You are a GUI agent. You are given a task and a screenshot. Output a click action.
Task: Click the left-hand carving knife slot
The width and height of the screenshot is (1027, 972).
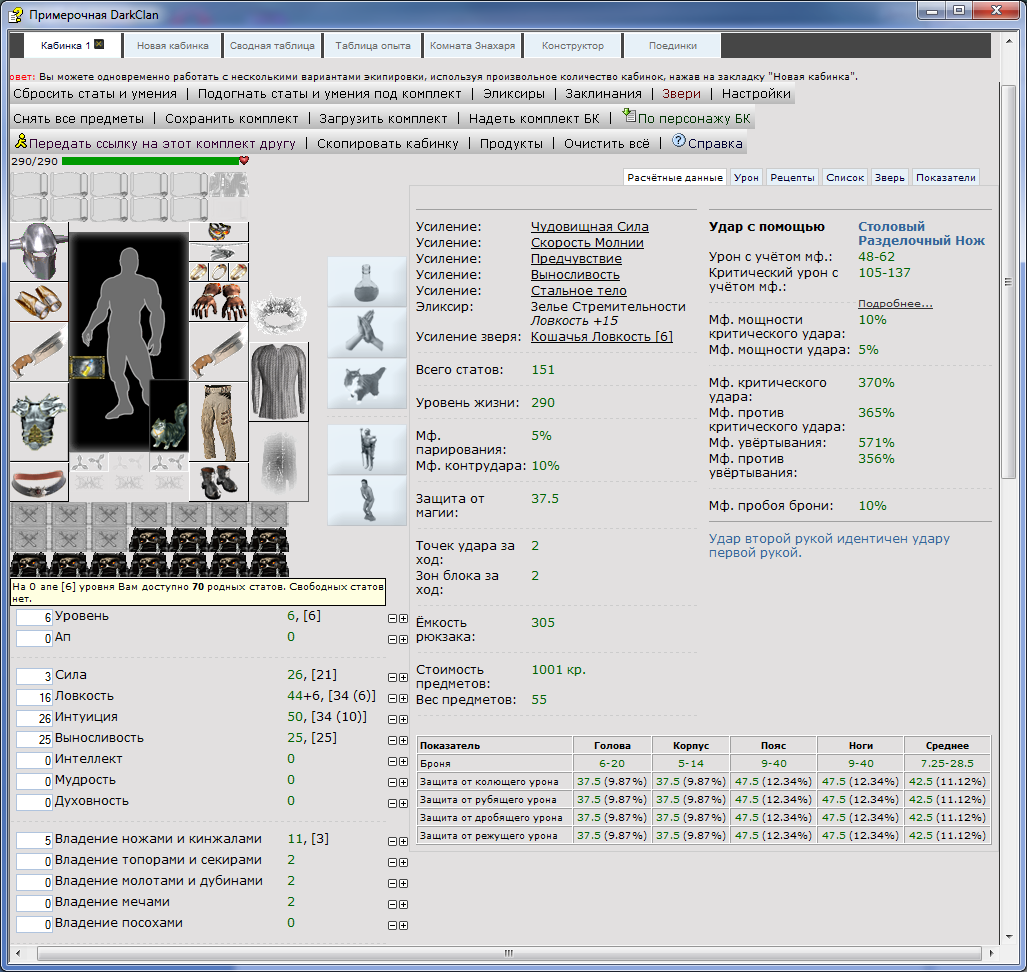(39, 352)
